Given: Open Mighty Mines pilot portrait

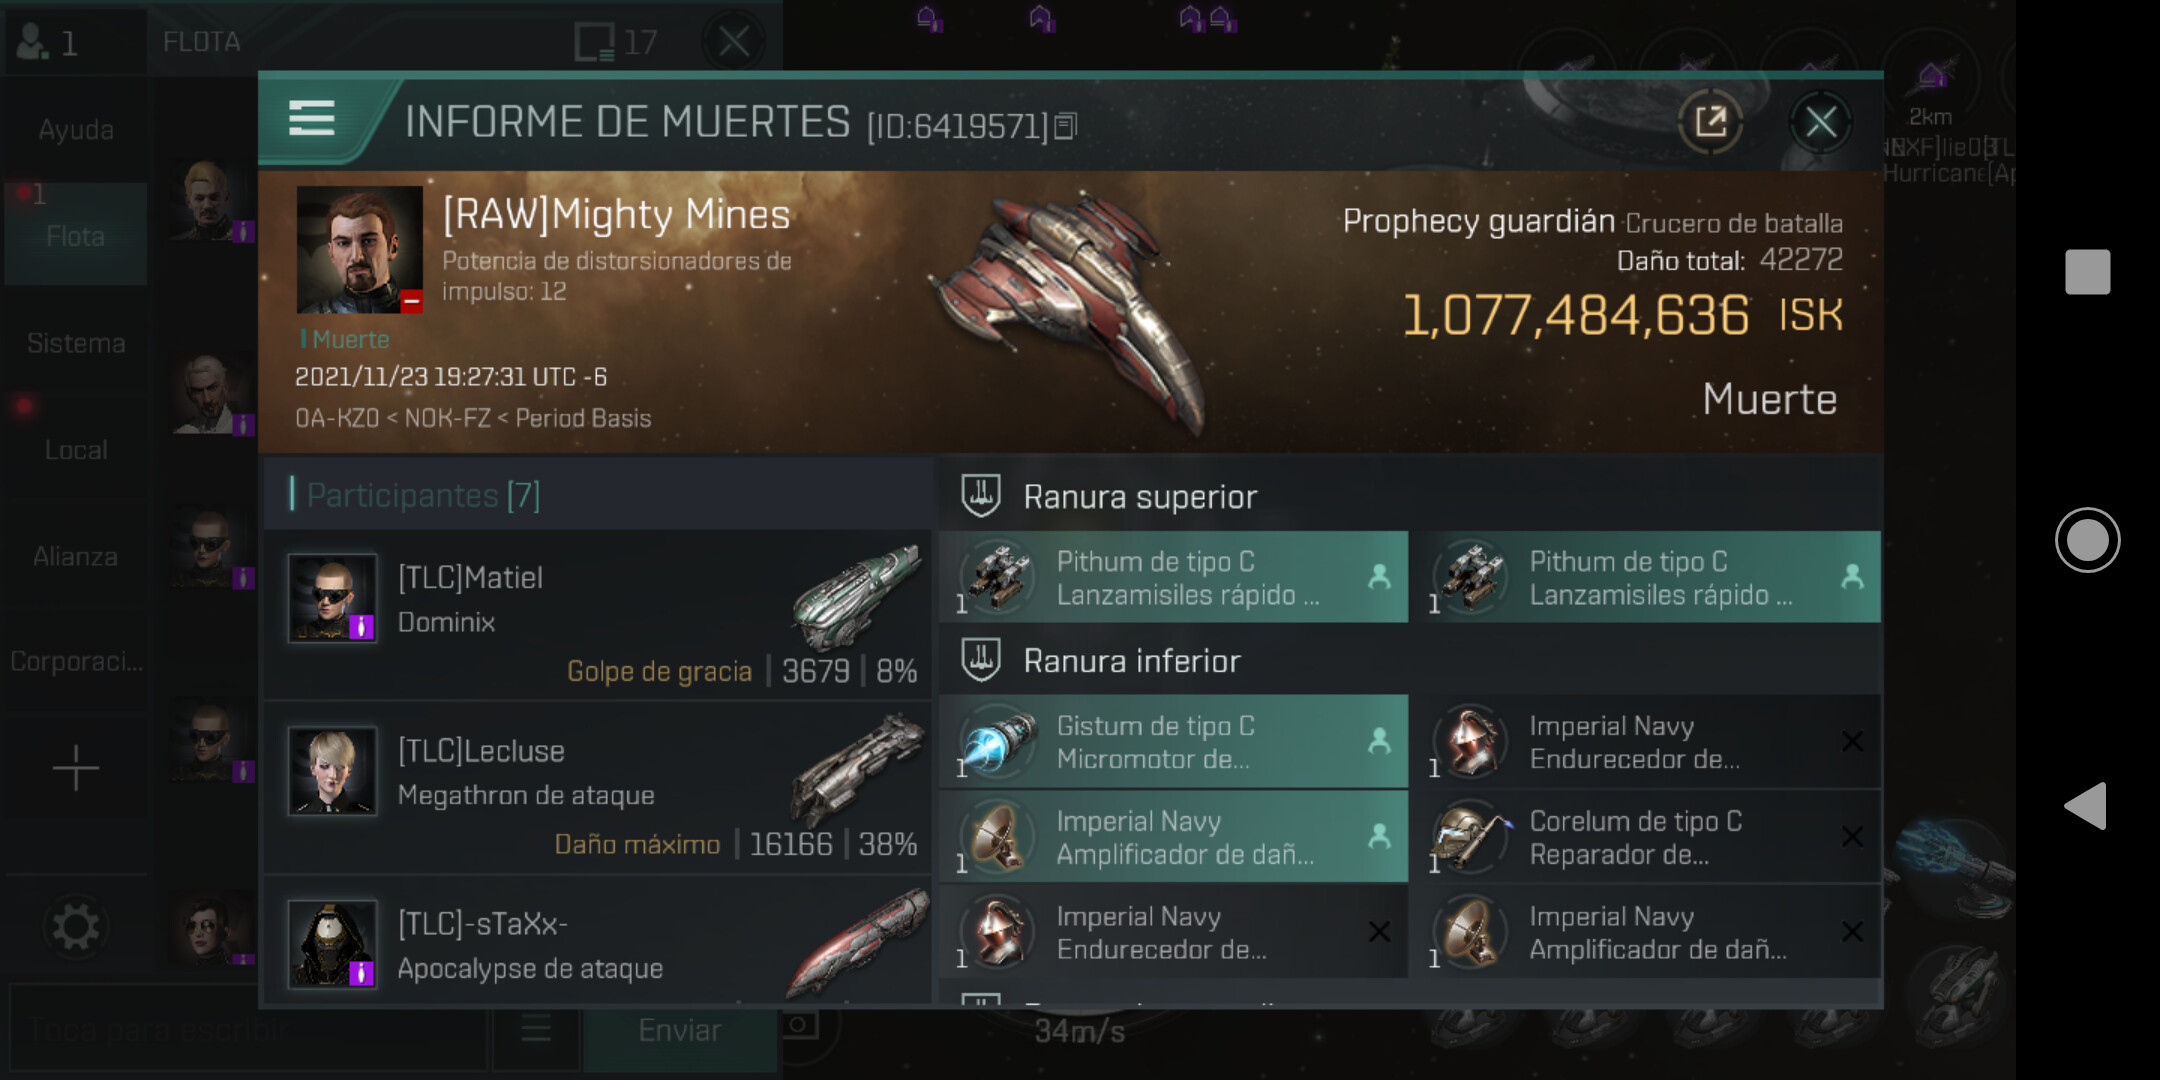Looking at the screenshot, I should coord(360,250).
